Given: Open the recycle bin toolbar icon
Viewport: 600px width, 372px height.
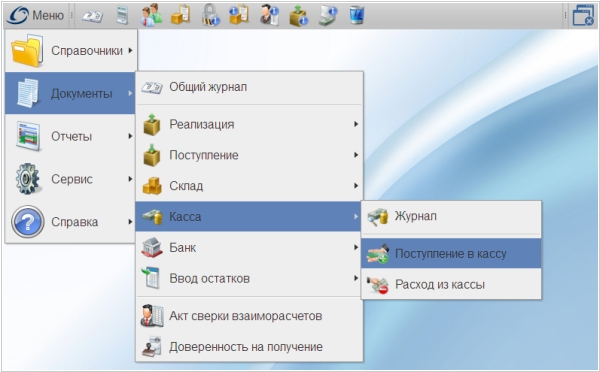Looking at the screenshot, I should 357,16.
